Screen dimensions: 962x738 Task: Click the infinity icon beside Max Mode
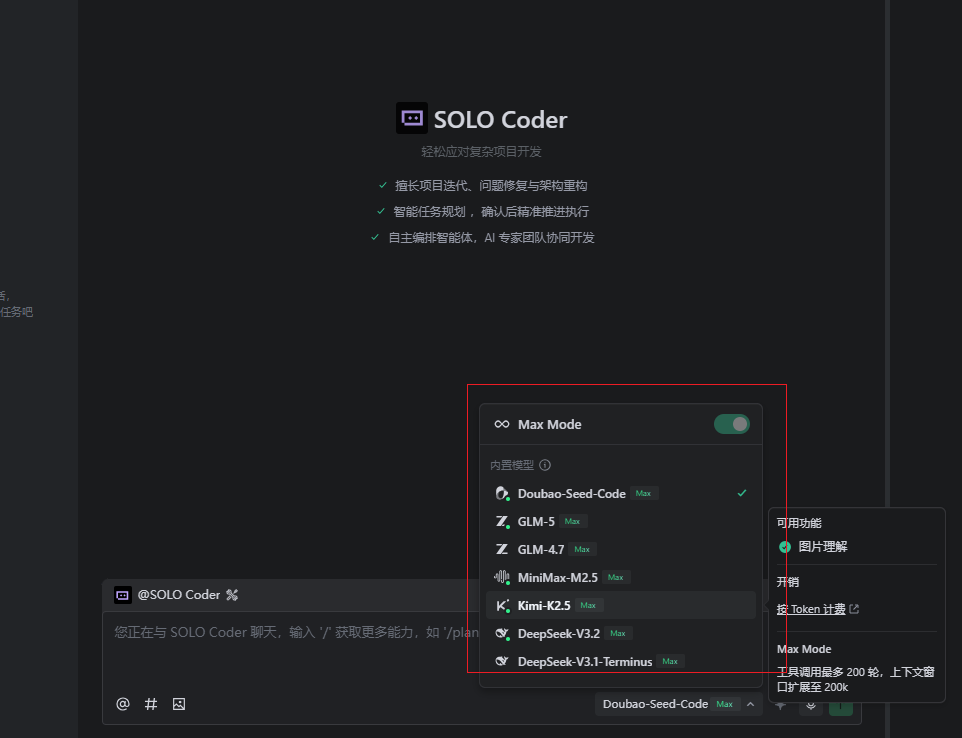(x=502, y=424)
